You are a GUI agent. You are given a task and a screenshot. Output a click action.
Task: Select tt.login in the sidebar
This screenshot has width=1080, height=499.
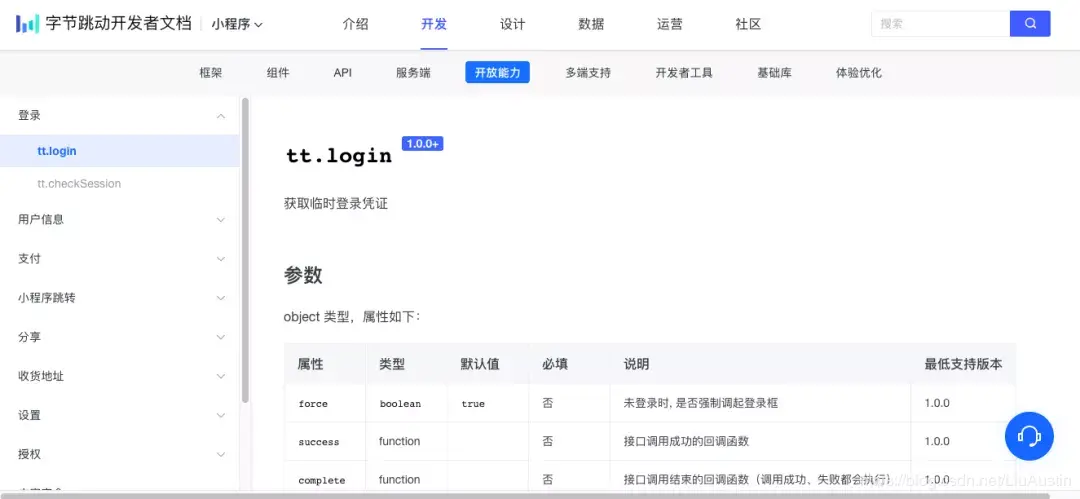tap(120, 151)
